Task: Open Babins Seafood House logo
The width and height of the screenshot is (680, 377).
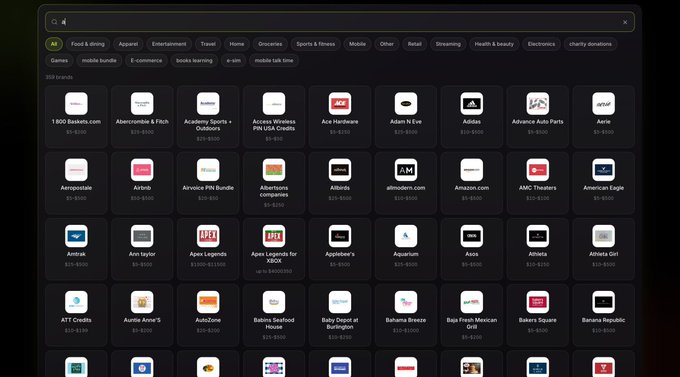Action: [274, 302]
